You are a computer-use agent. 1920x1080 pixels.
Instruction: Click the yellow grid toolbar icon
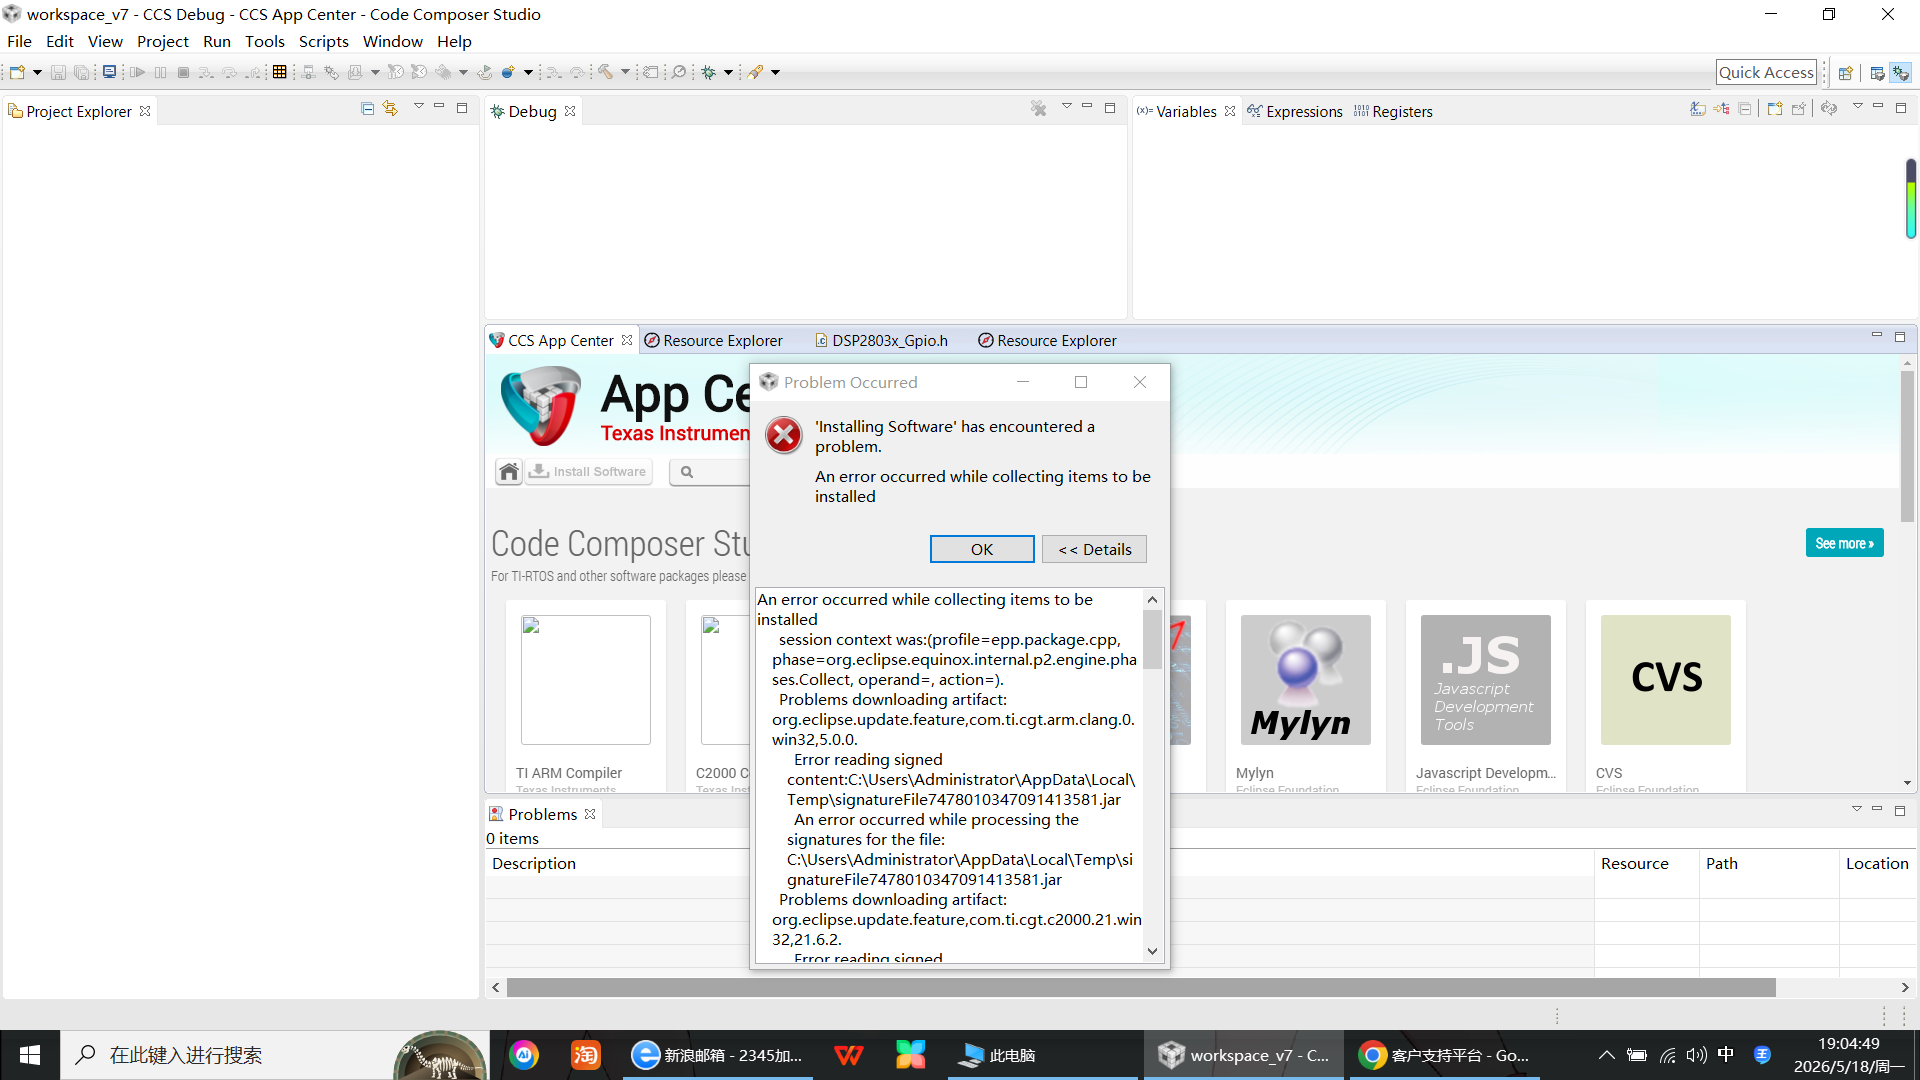tap(280, 72)
